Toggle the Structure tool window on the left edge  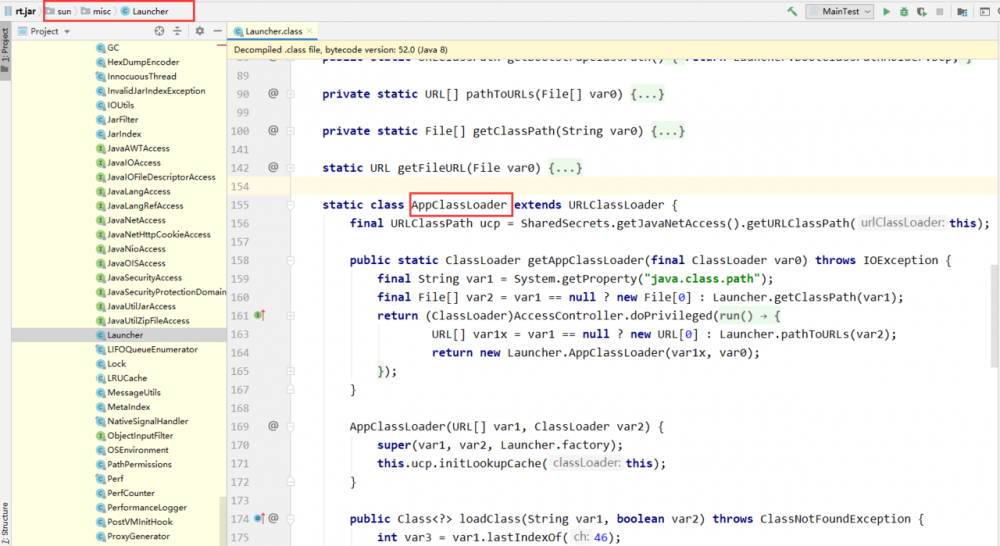(x=5, y=518)
